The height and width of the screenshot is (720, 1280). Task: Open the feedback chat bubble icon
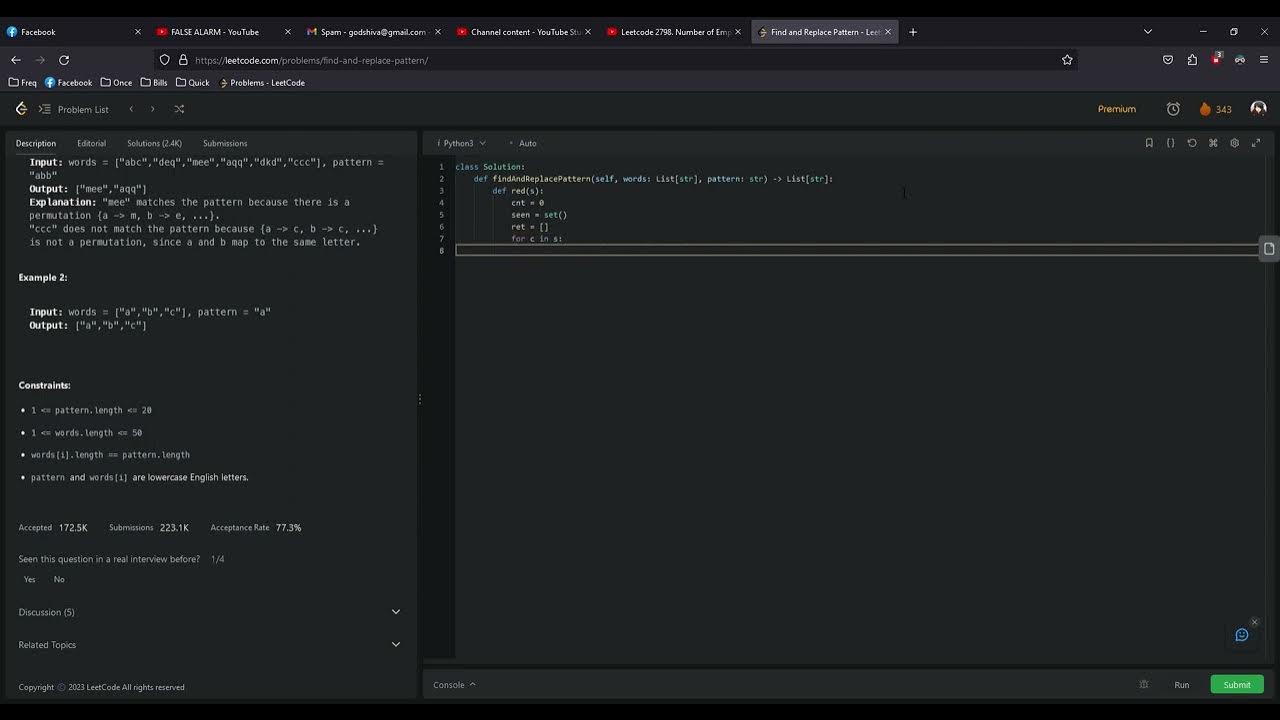[1242, 635]
